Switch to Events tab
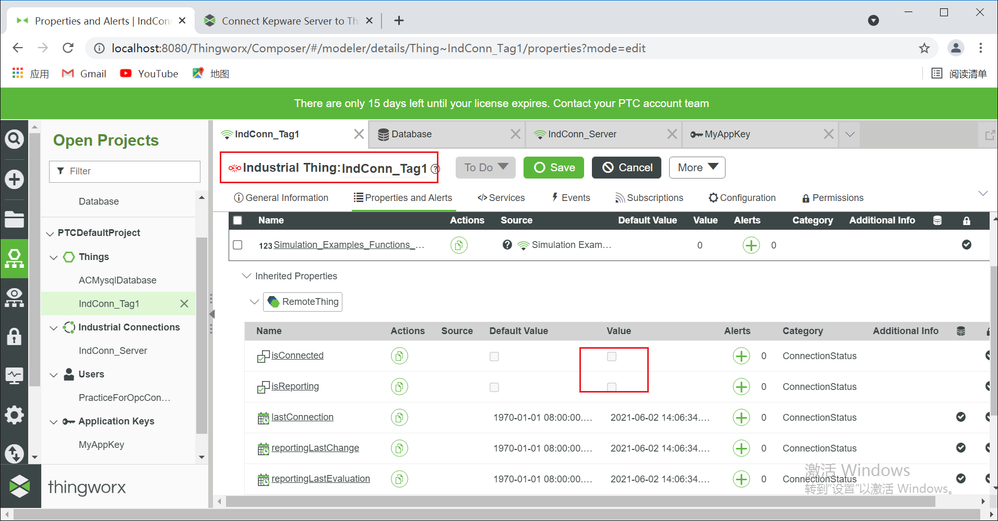 pos(571,198)
